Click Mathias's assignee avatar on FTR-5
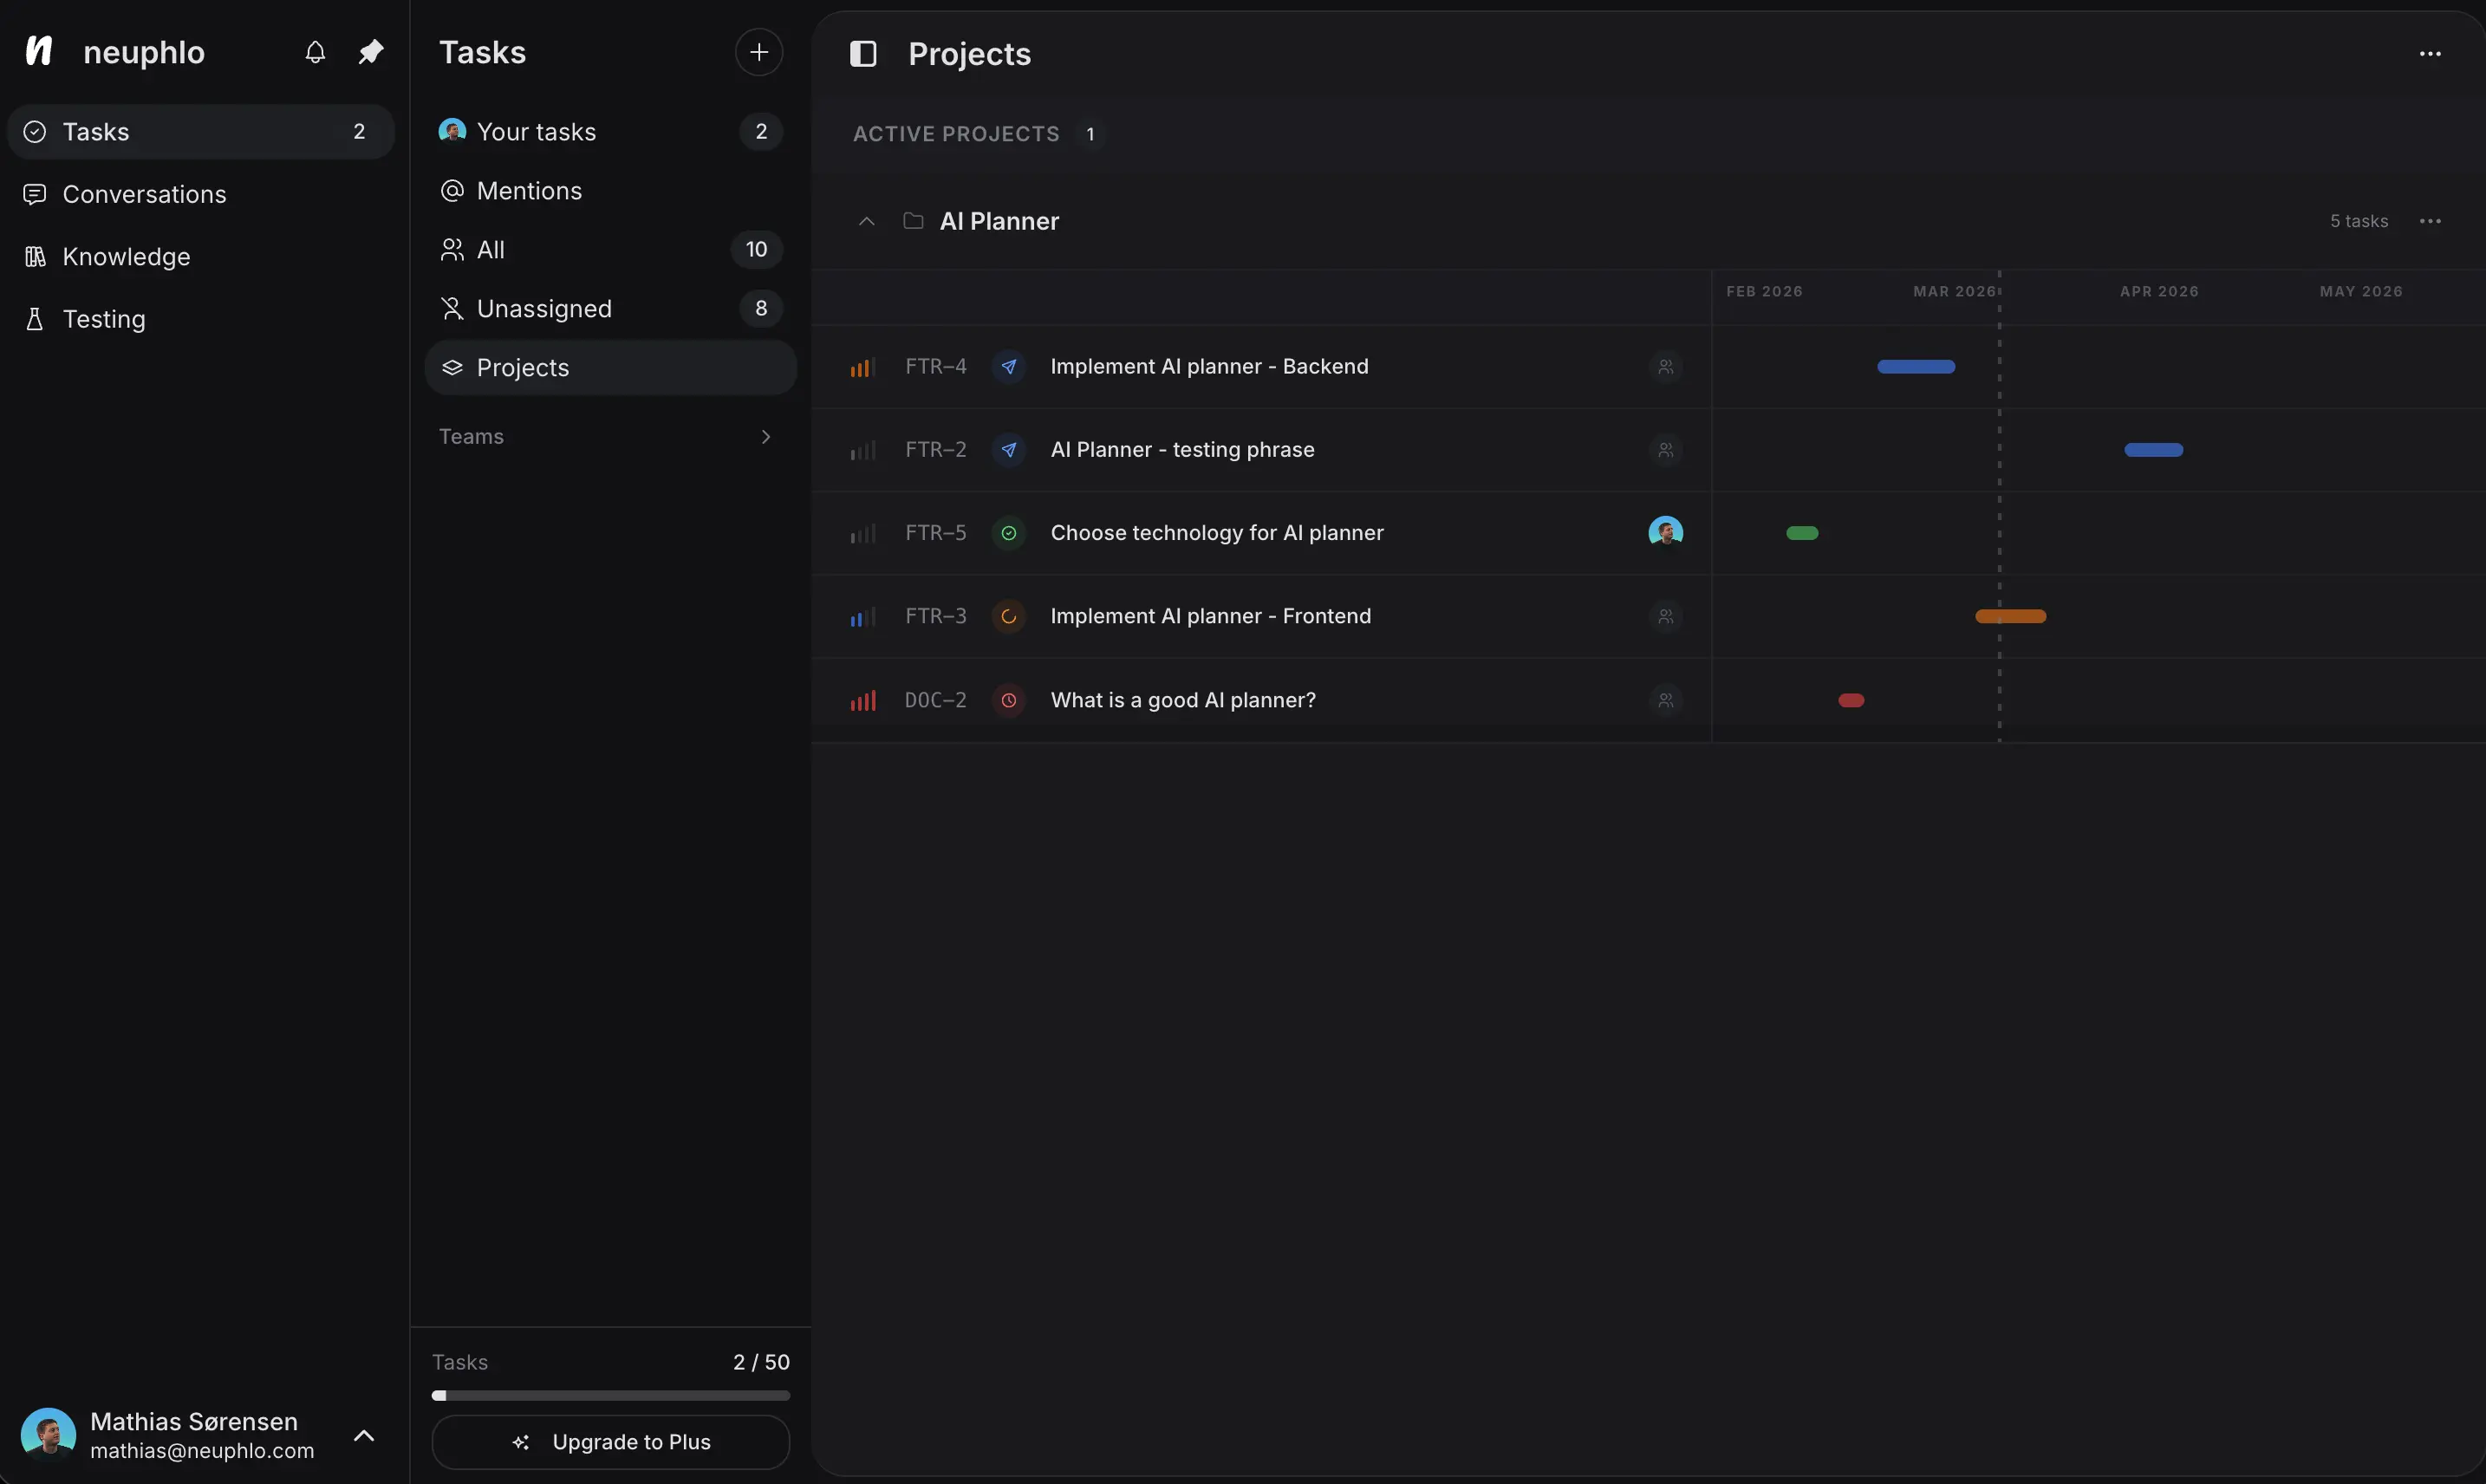The image size is (2486, 1484). [1665, 531]
